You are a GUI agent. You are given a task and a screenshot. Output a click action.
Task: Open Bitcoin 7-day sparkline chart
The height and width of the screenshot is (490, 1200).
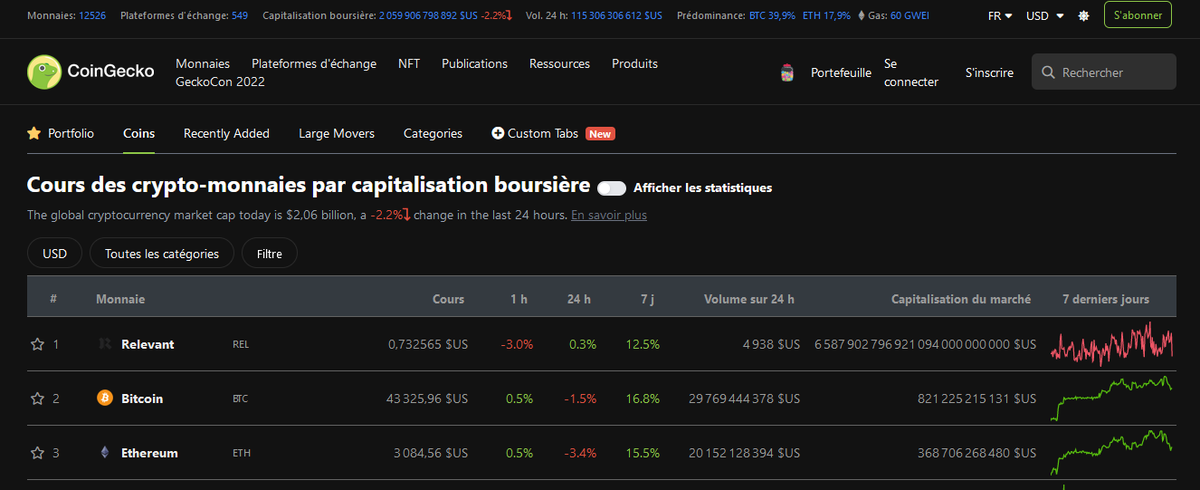click(x=1112, y=397)
